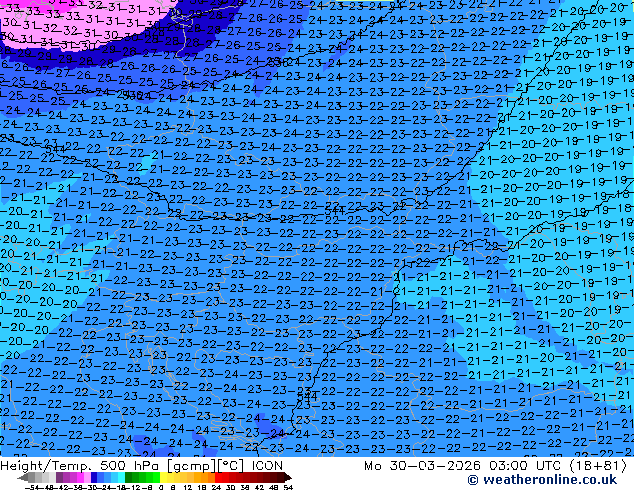Click the '54' label at the legend's end

pos(288,487)
